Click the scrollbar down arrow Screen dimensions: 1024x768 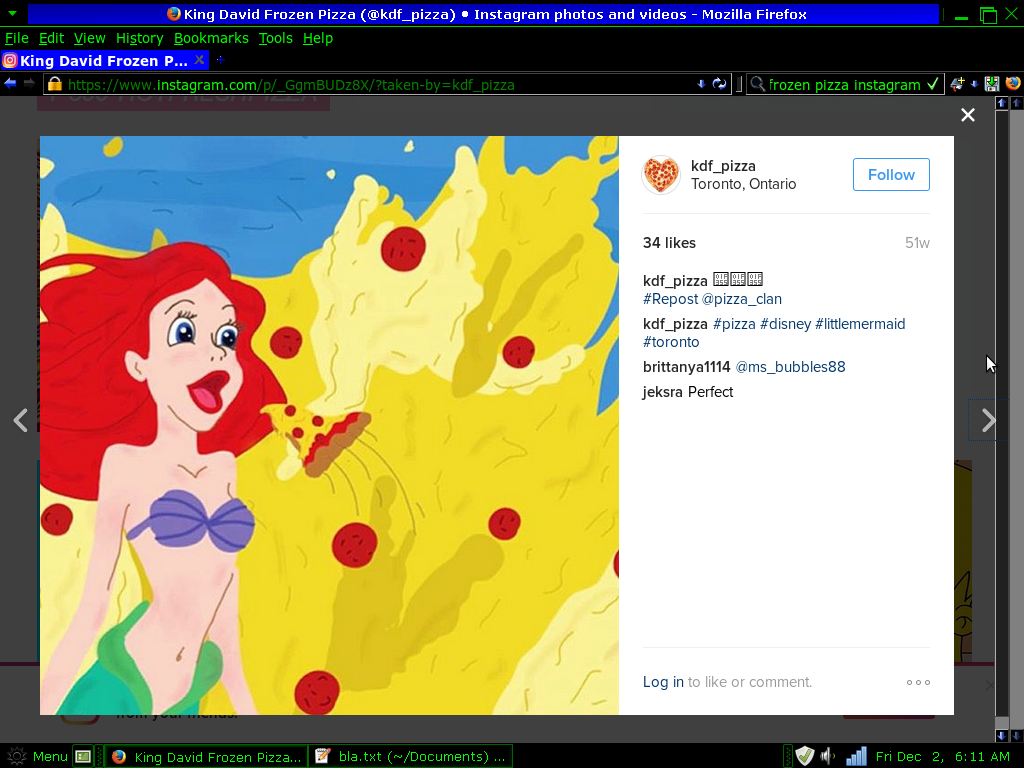tap(1002, 735)
